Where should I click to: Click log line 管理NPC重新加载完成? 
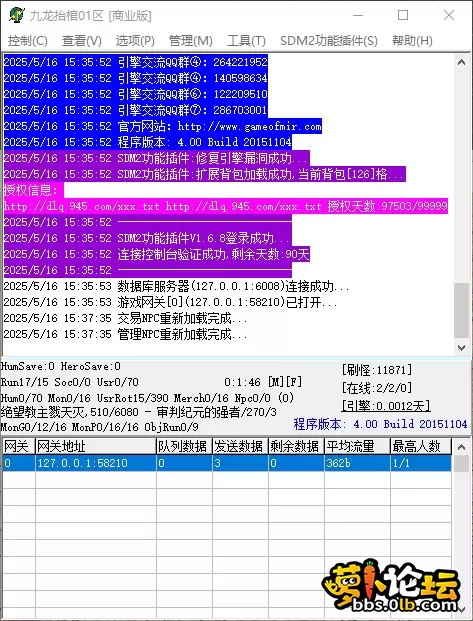125,334
